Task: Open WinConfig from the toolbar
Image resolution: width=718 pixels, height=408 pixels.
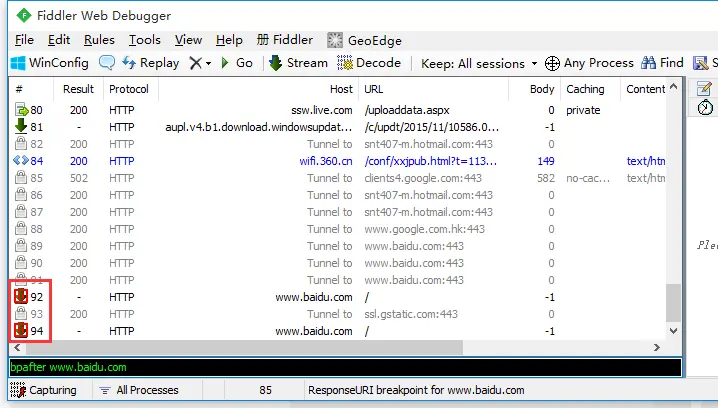Action: point(49,63)
